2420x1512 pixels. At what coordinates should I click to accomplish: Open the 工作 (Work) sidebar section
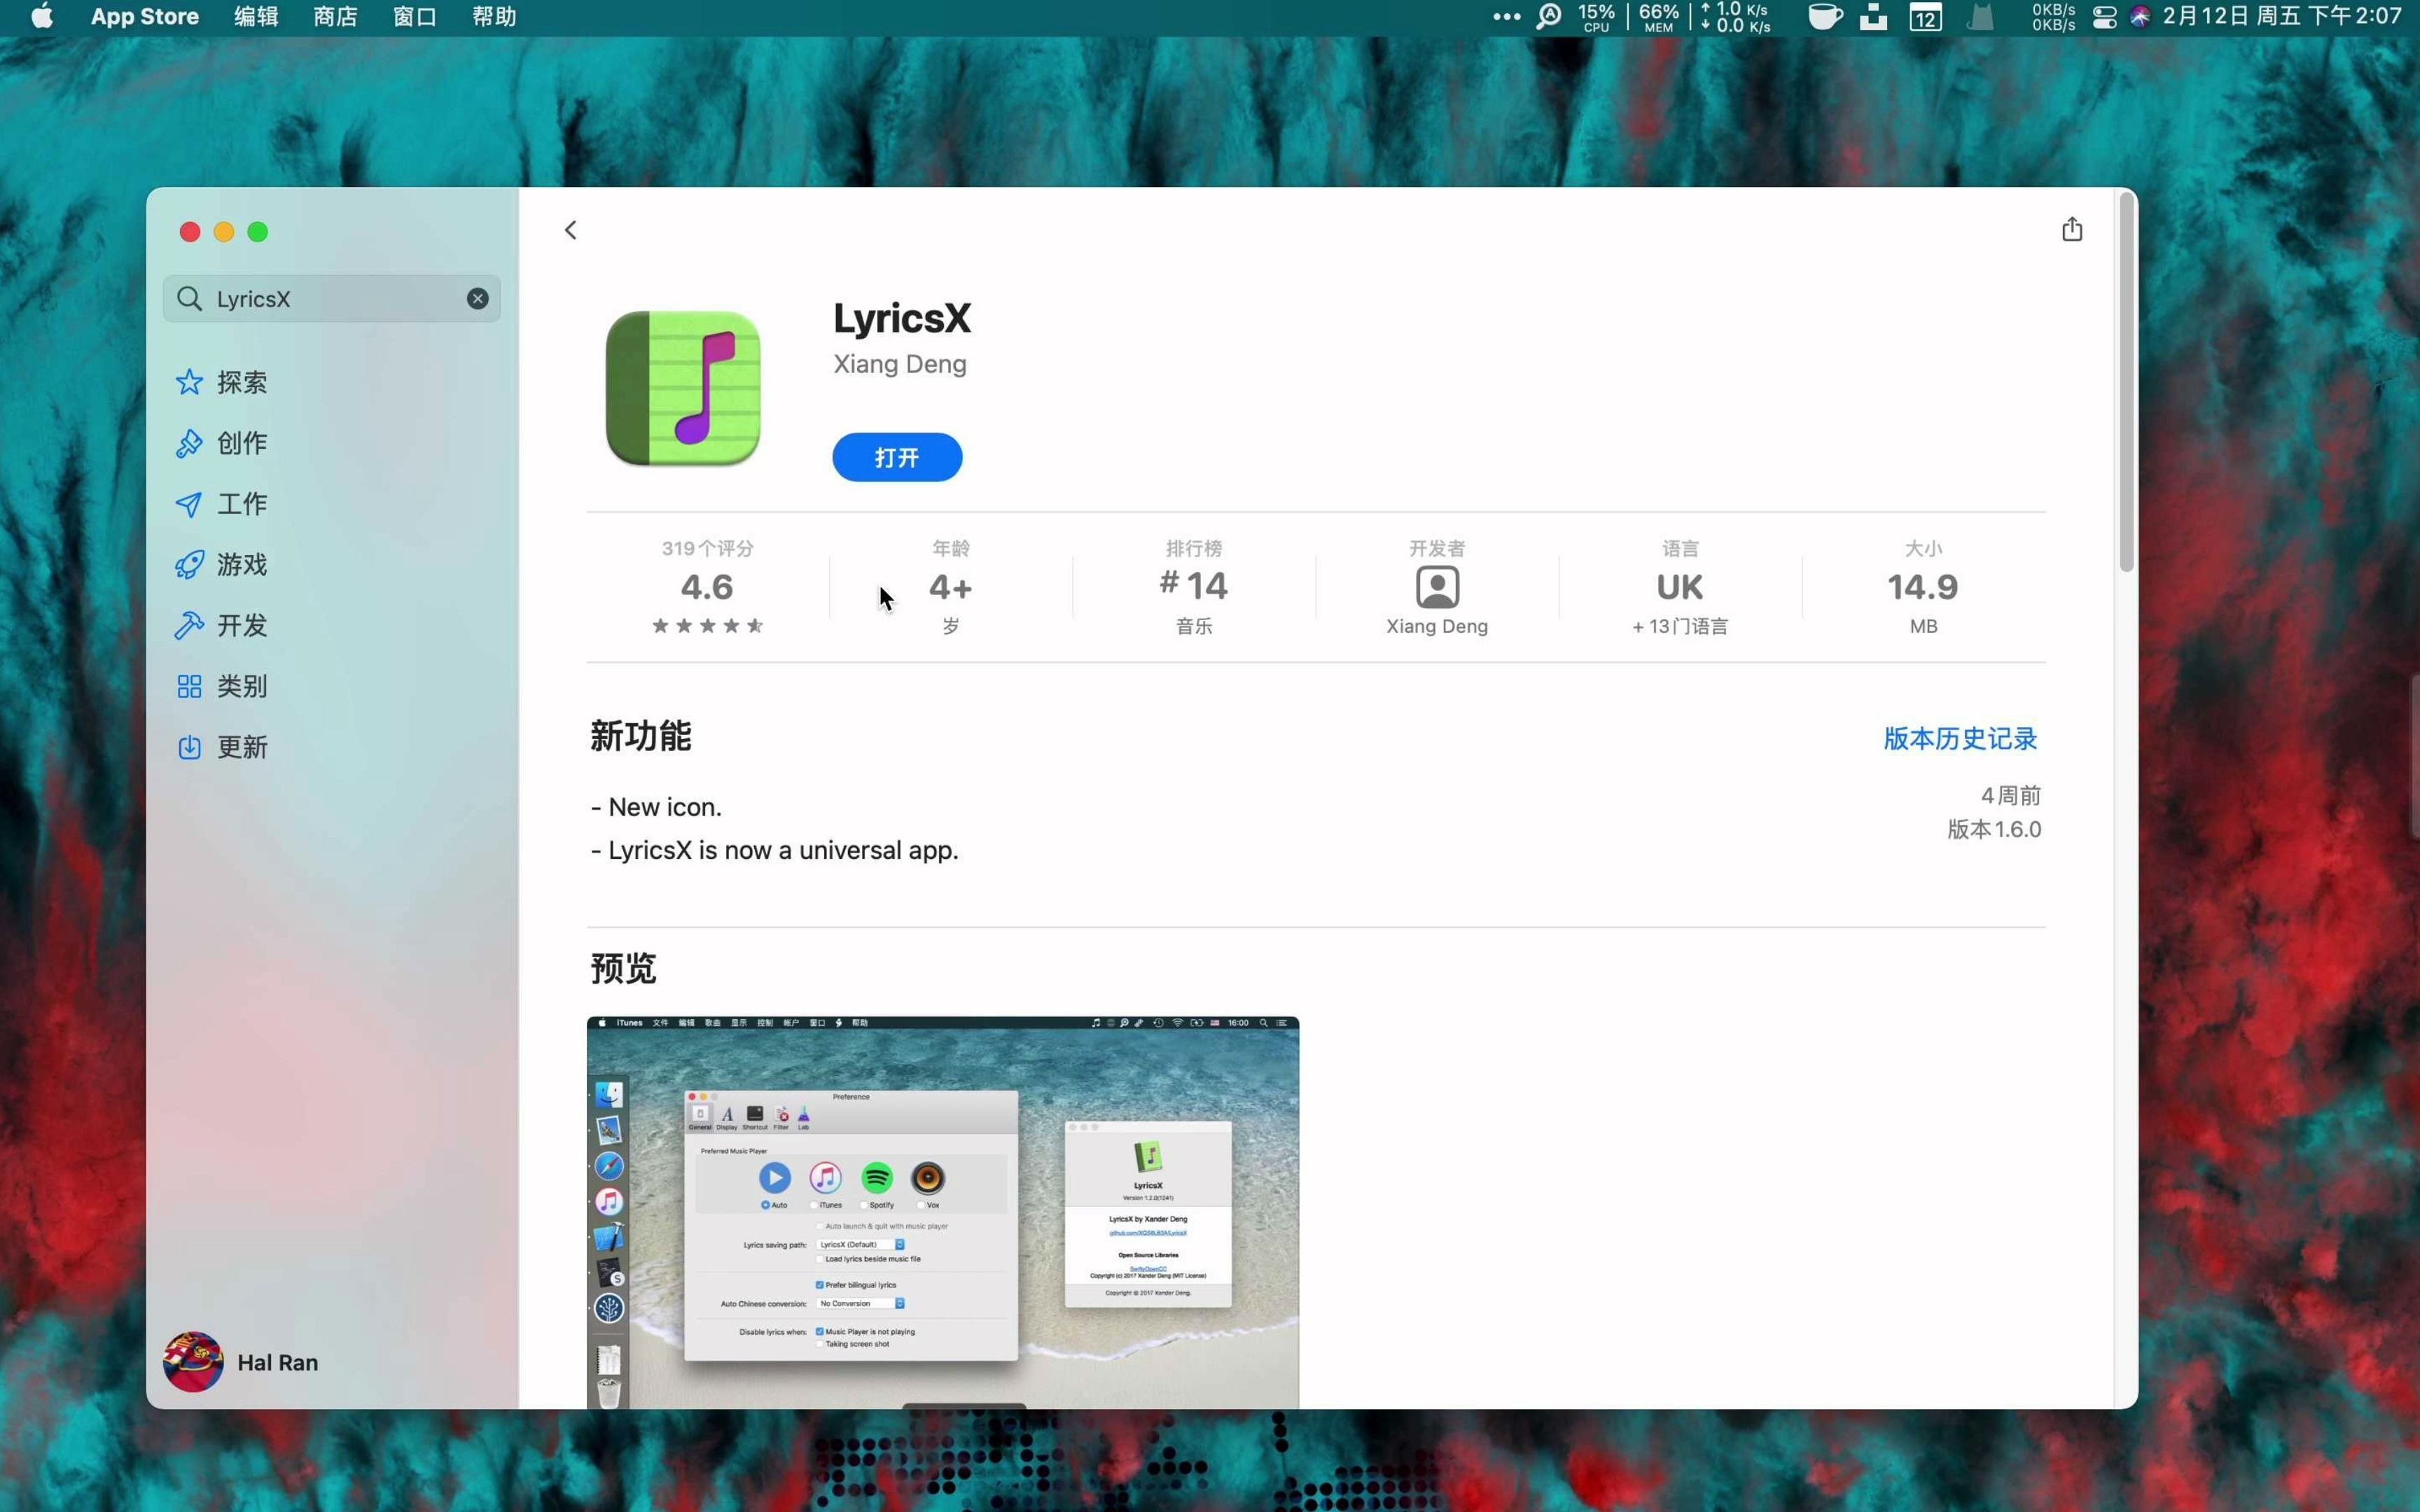point(222,503)
